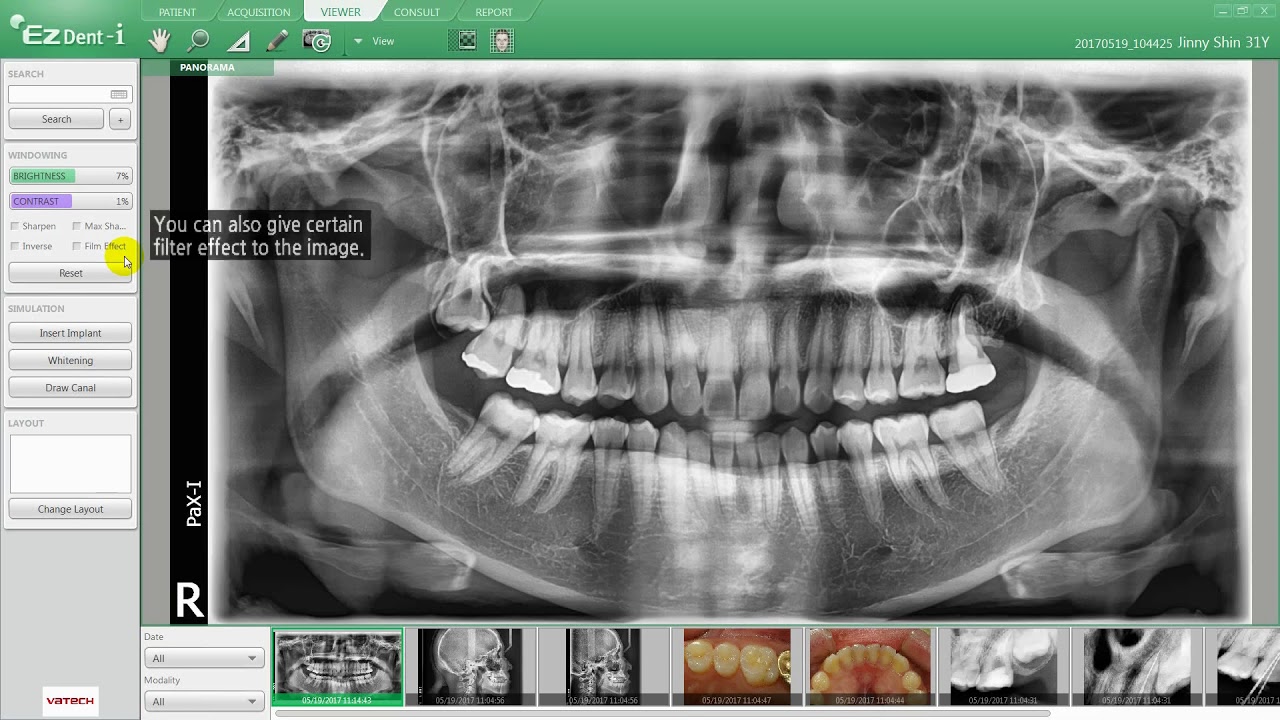Open the REPORT tab
Viewport: 1280px width, 720px height.
[494, 12]
